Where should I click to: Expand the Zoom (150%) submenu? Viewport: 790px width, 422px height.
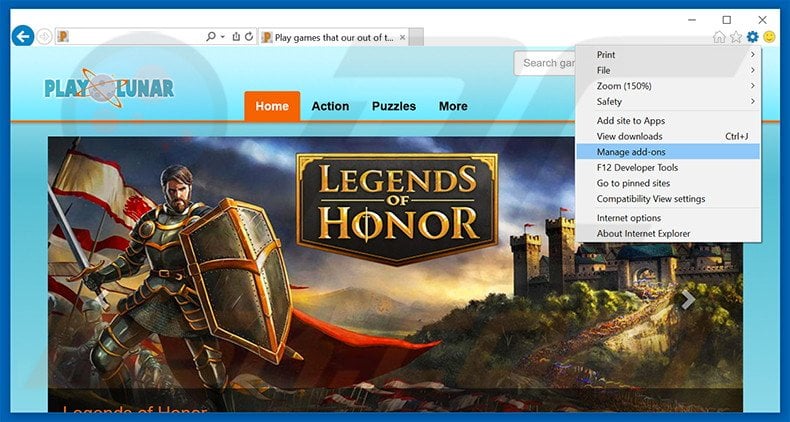click(x=668, y=86)
